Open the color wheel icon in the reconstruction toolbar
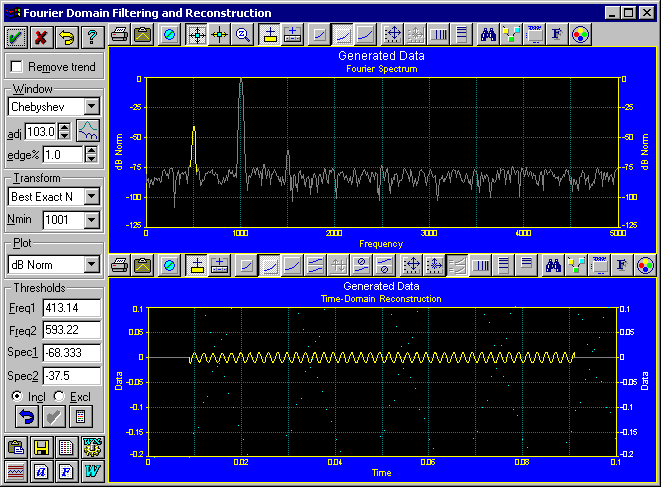The width and height of the screenshot is (661, 487). point(645,266)
